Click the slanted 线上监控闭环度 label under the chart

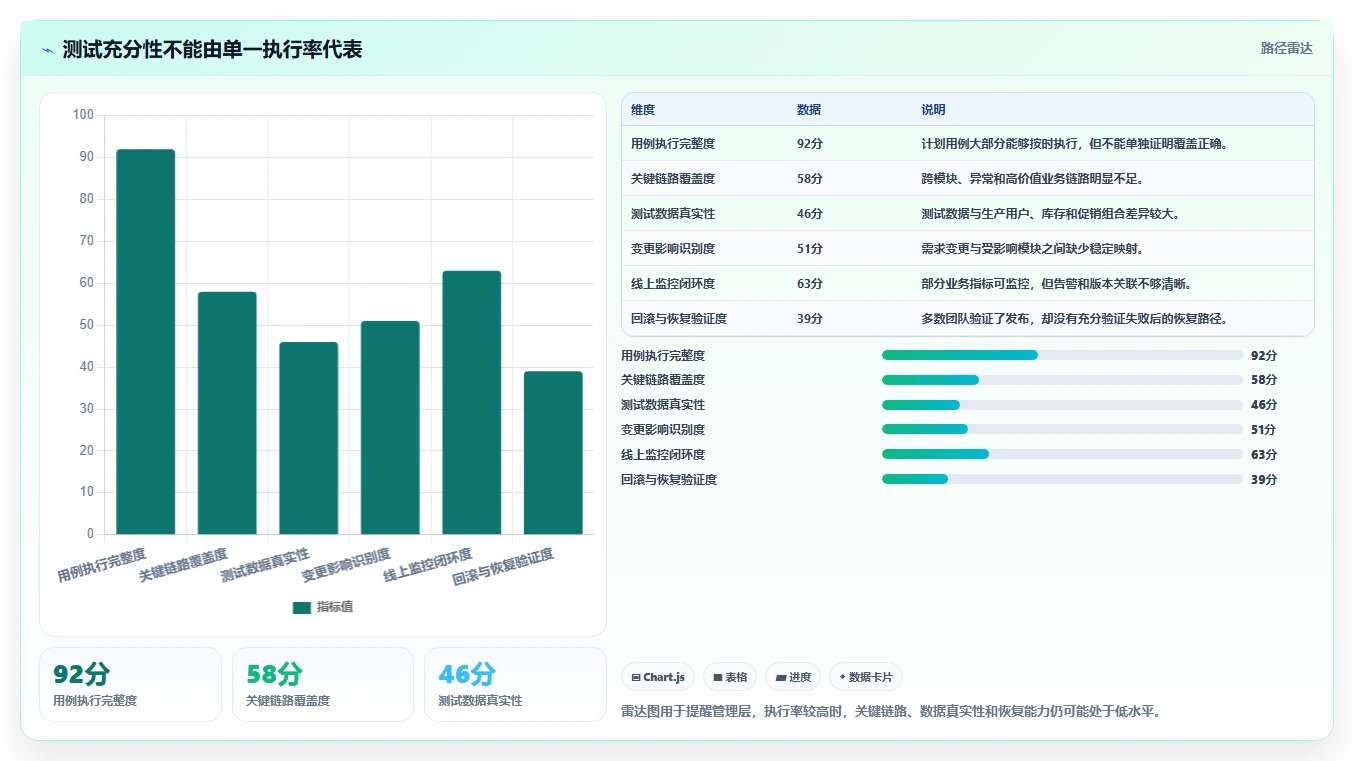point(428,565)
